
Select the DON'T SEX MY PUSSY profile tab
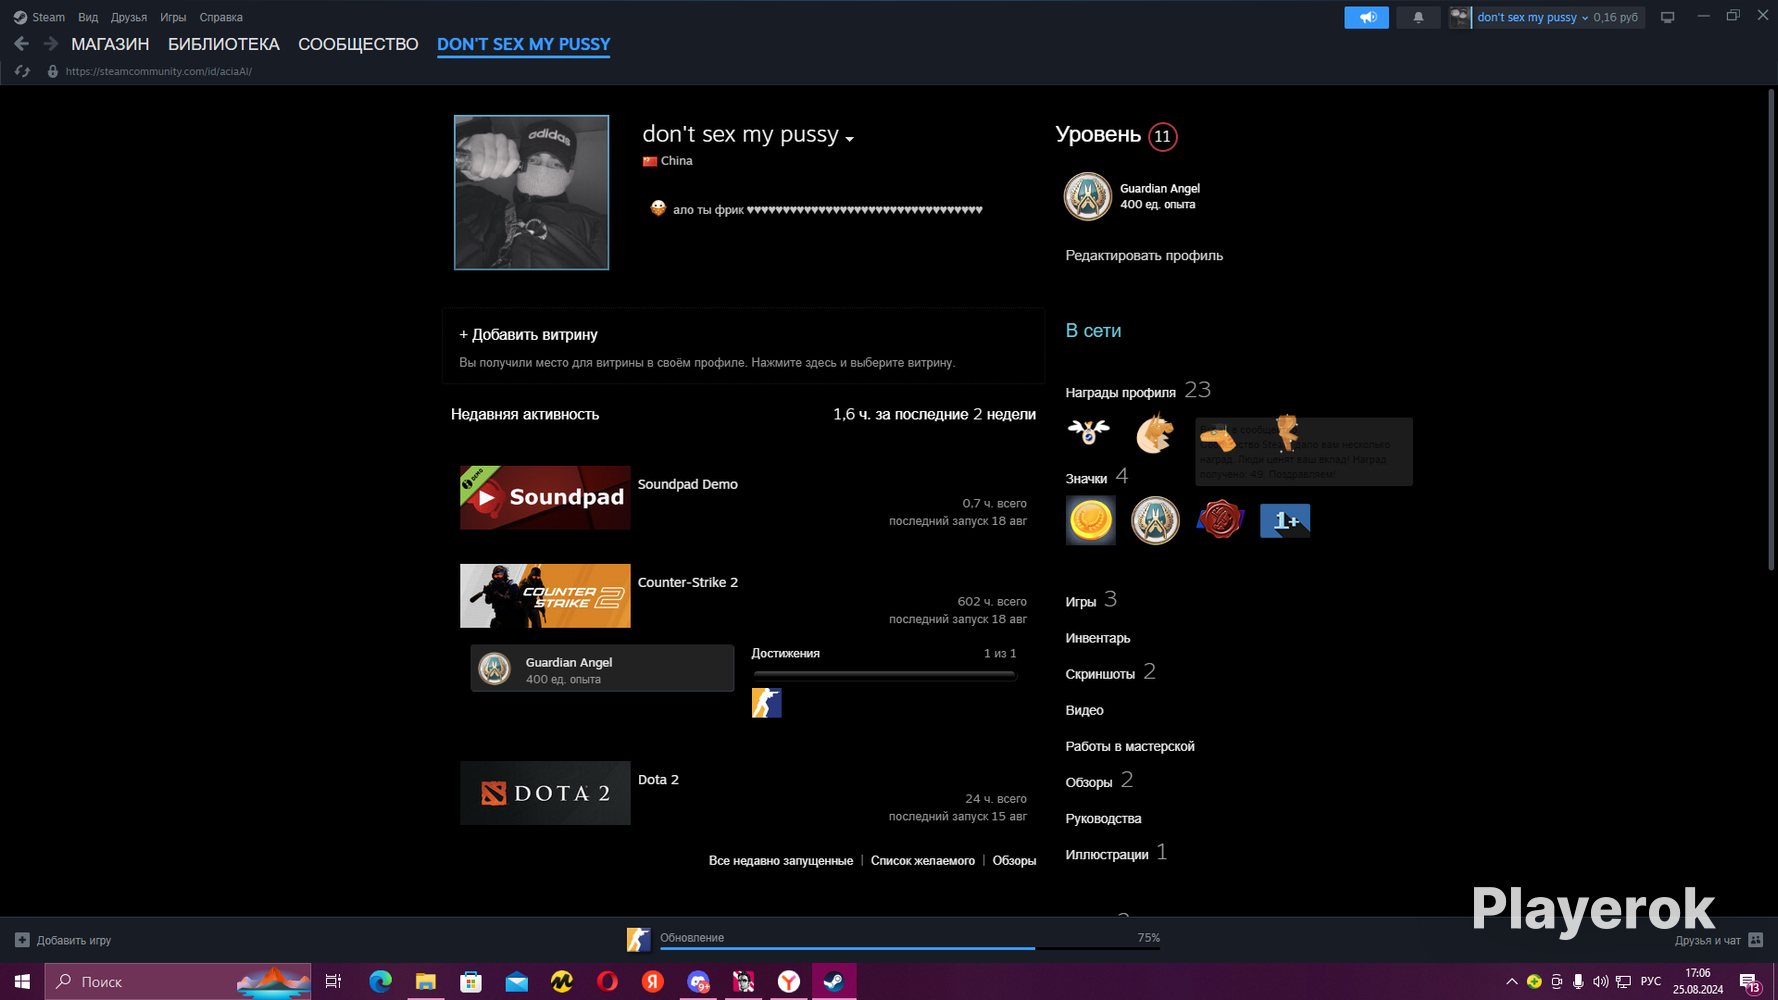[x=524, y=44]
